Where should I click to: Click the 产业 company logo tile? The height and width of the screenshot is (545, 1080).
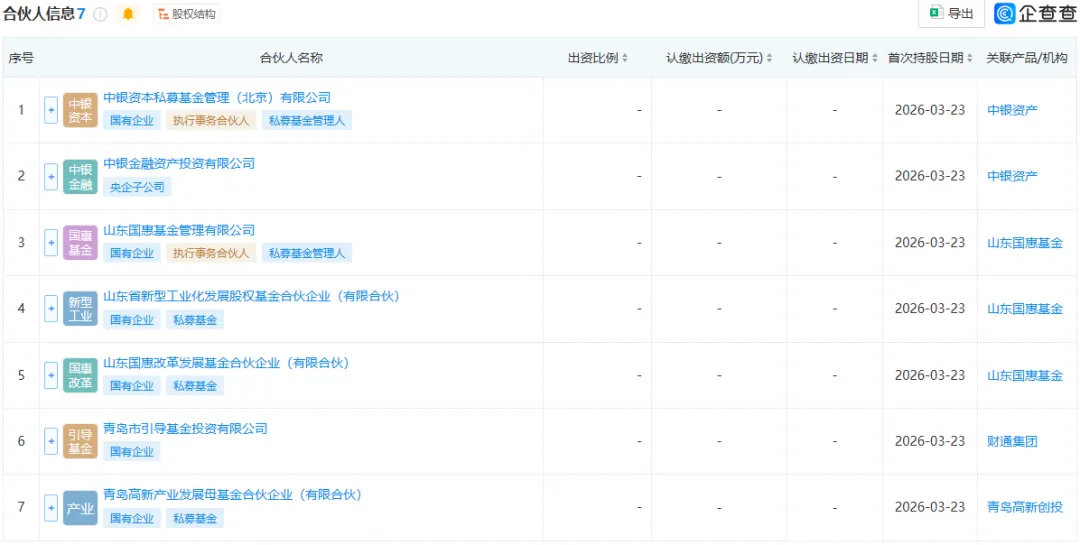(81, 508)
